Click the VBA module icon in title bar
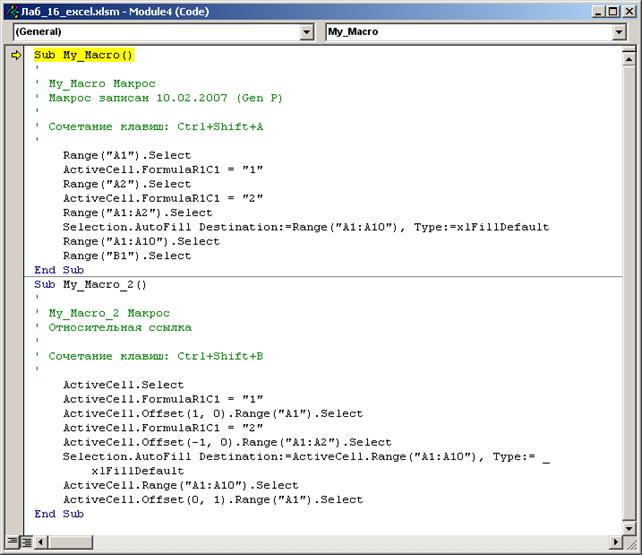 coord(13,11)
